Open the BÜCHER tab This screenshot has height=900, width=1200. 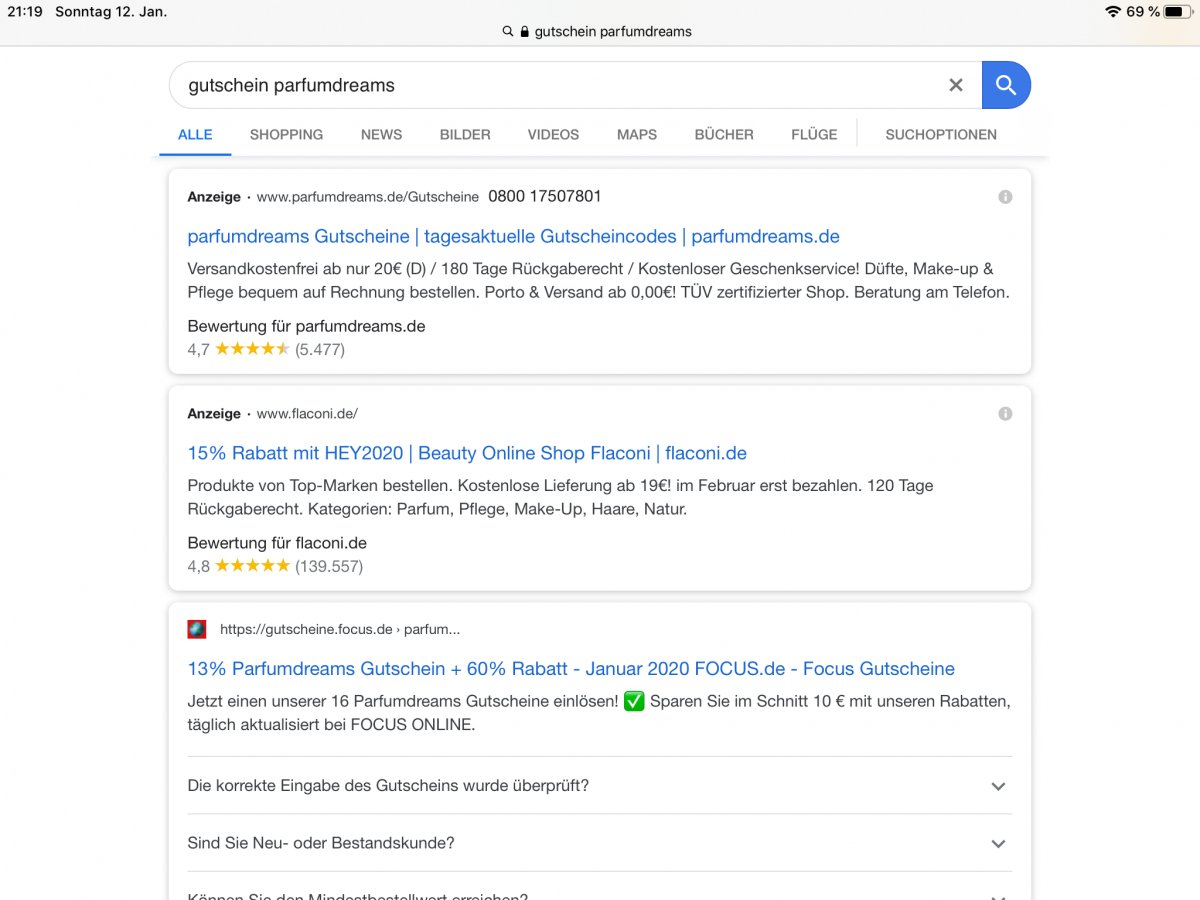click(x=724, y=135)
